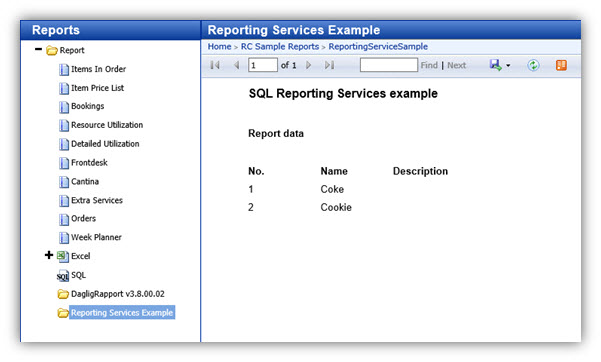The image size is (601, 362).
Task: Collapse the Report folder tree node
Action: coord(38,49)
